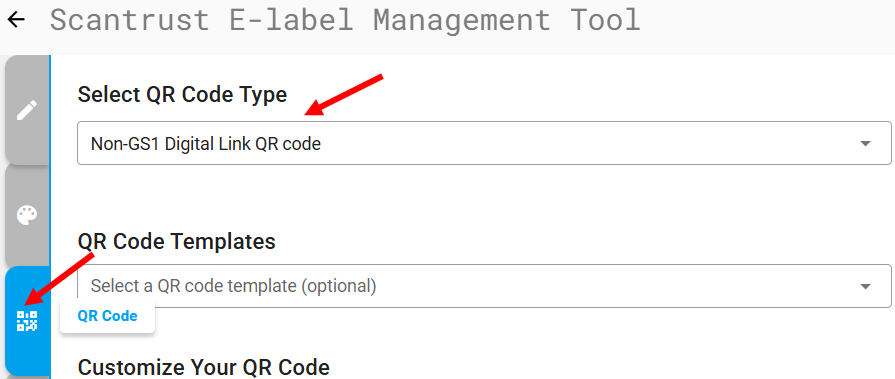Screen dimensions: 895x379
Task: Click the 'QR Code Templates' section heading
Action: pos(176,241)
